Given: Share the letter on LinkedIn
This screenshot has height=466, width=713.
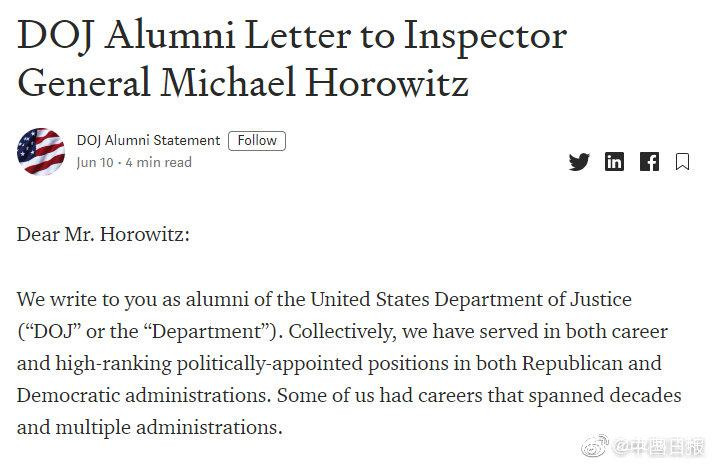Looking at the screenshot, I should (x=615, y=162).
